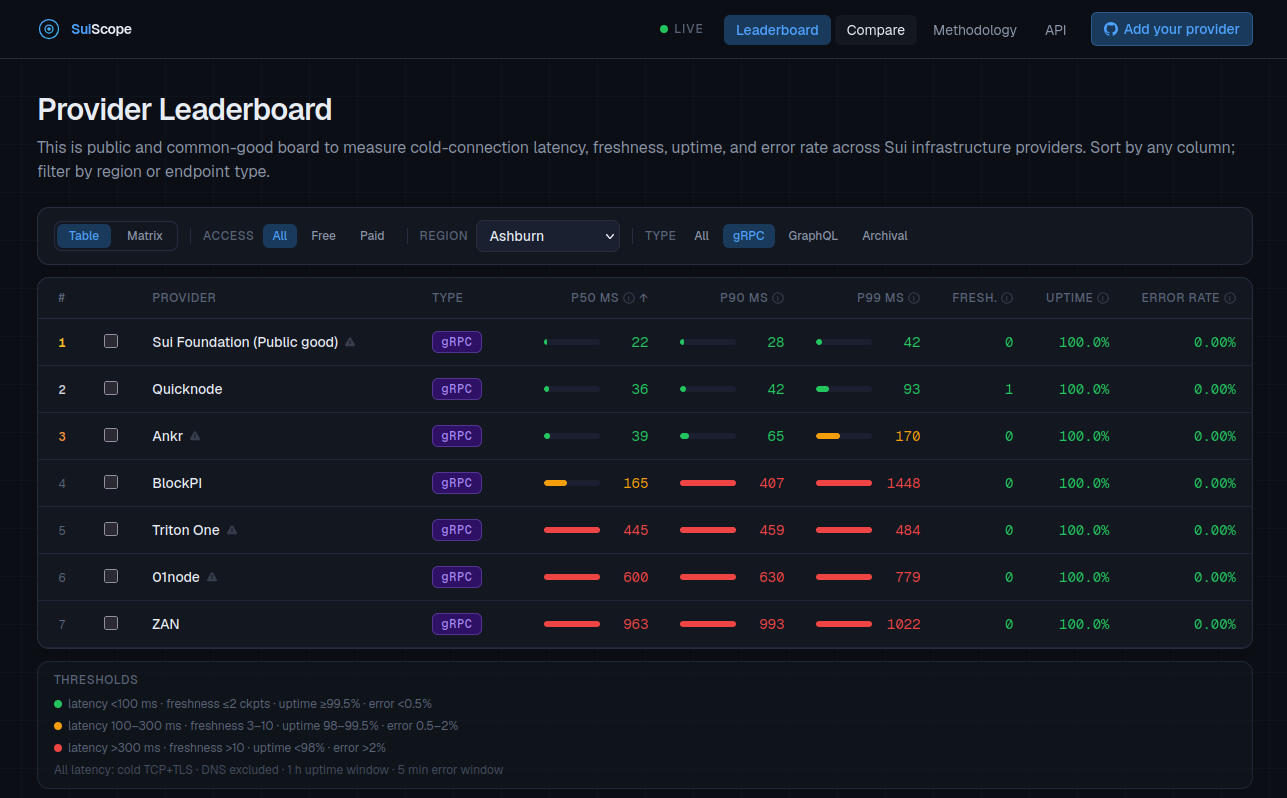Image resolution: width=1287 pixels, height=798 pixels.
Task: Click the ZAN provider name
Action: point(166,624)
